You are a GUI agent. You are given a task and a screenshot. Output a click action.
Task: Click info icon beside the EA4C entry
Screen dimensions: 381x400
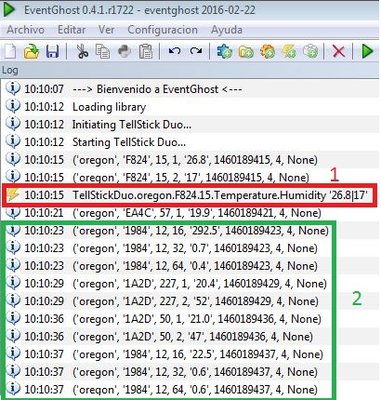point(13,213)
